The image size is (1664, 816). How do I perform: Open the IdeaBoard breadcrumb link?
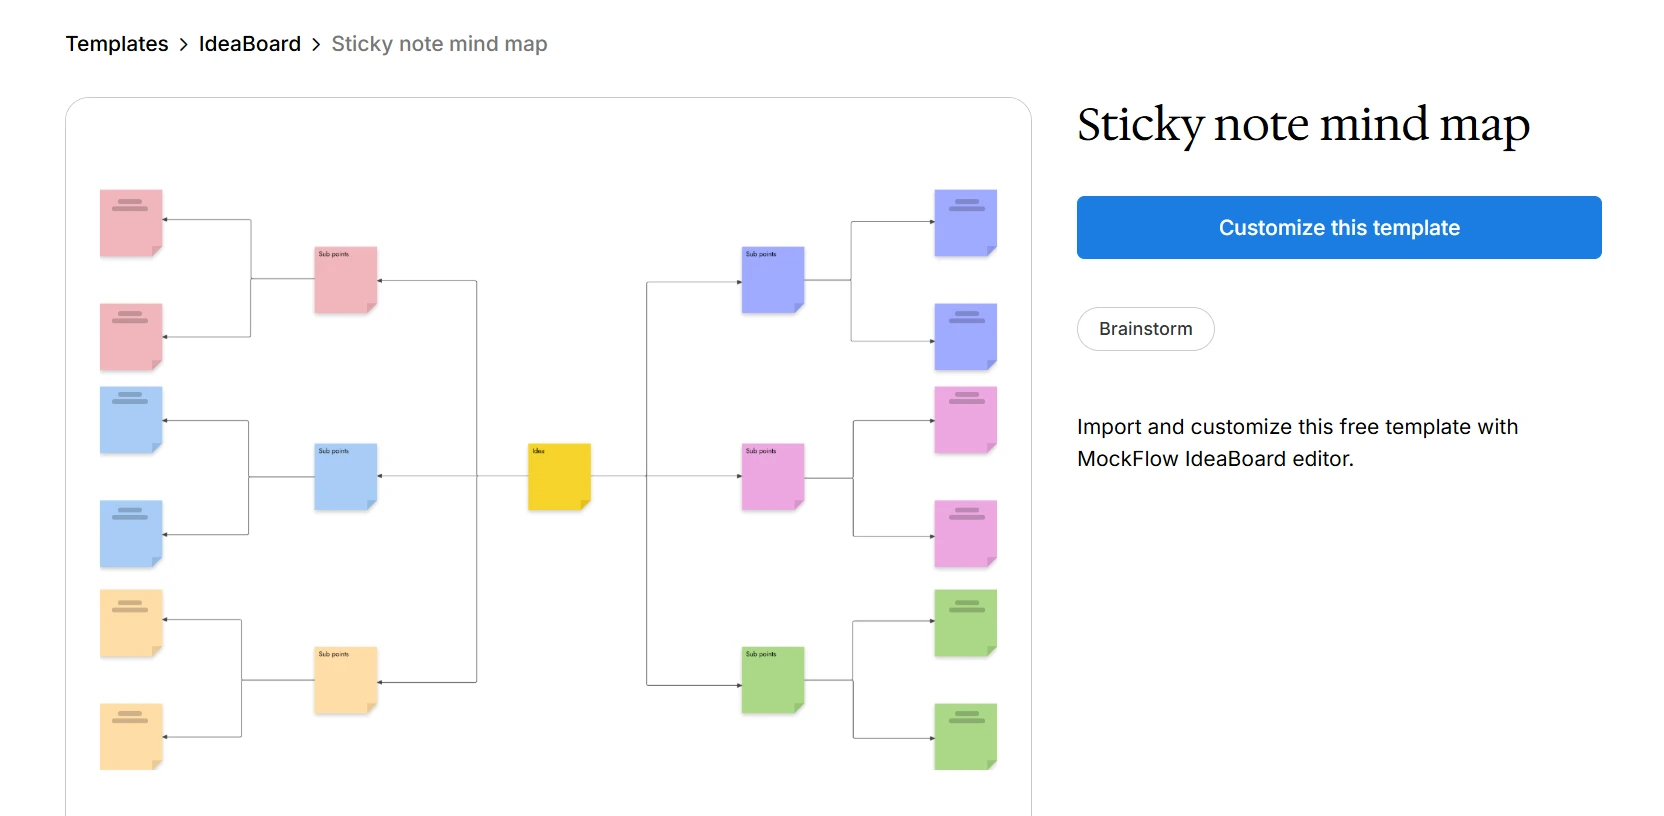pos(250,43)
